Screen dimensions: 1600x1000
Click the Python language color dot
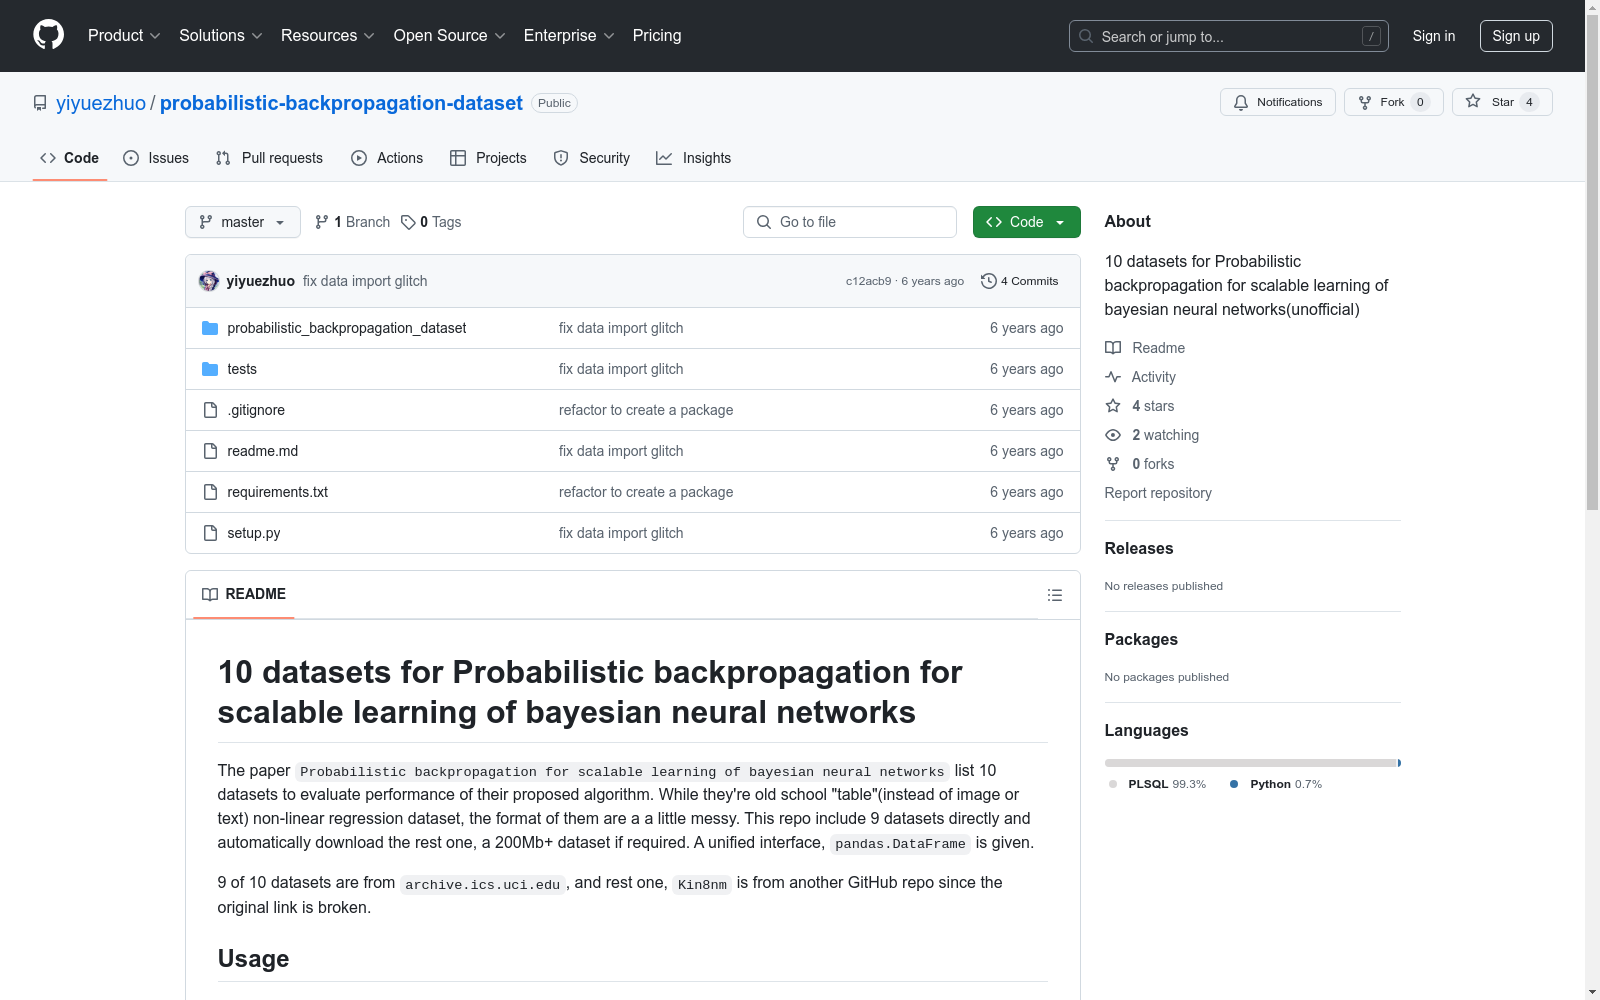click(x=1234, y=784)
